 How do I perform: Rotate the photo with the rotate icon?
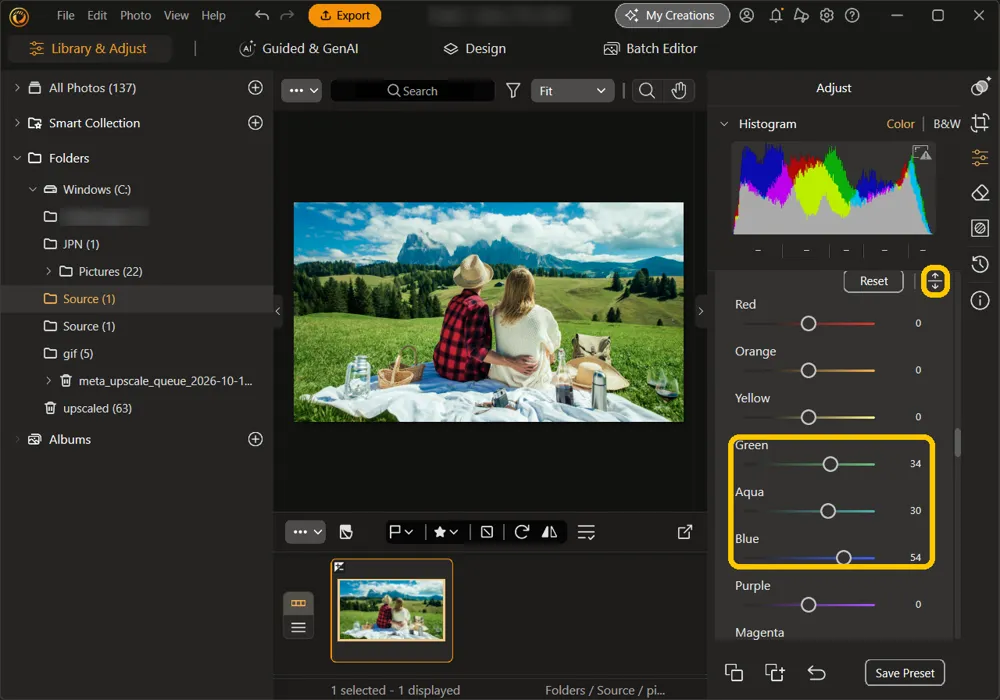pos(522,532)
